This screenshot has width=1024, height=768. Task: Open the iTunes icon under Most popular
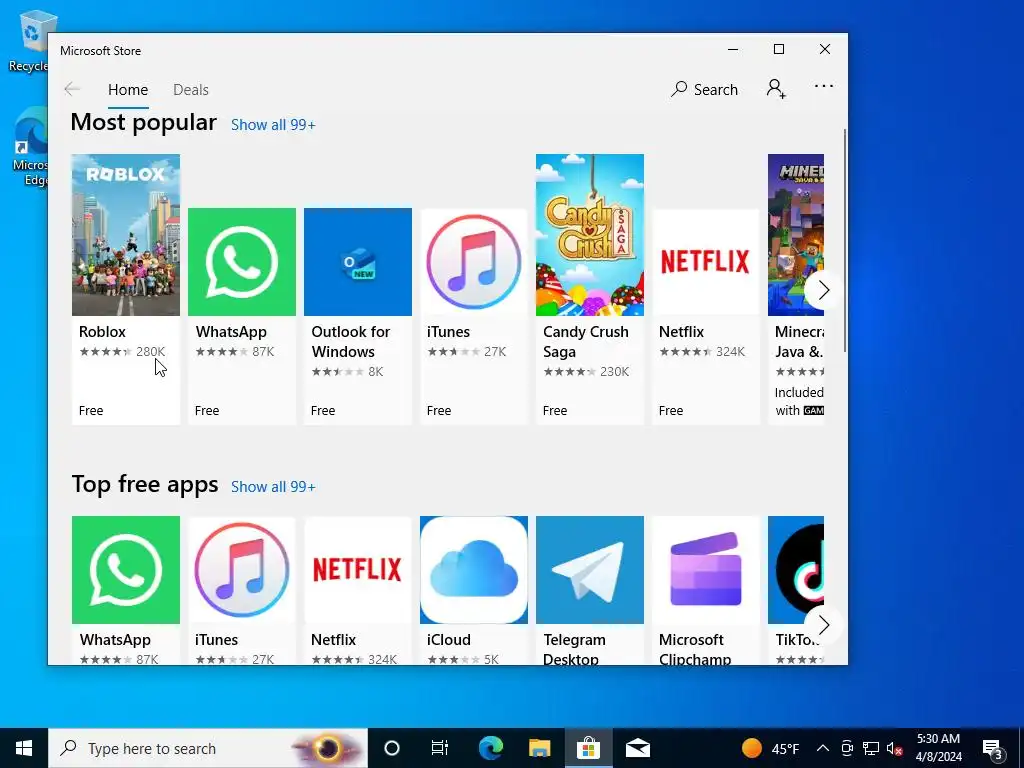point(473,262)
